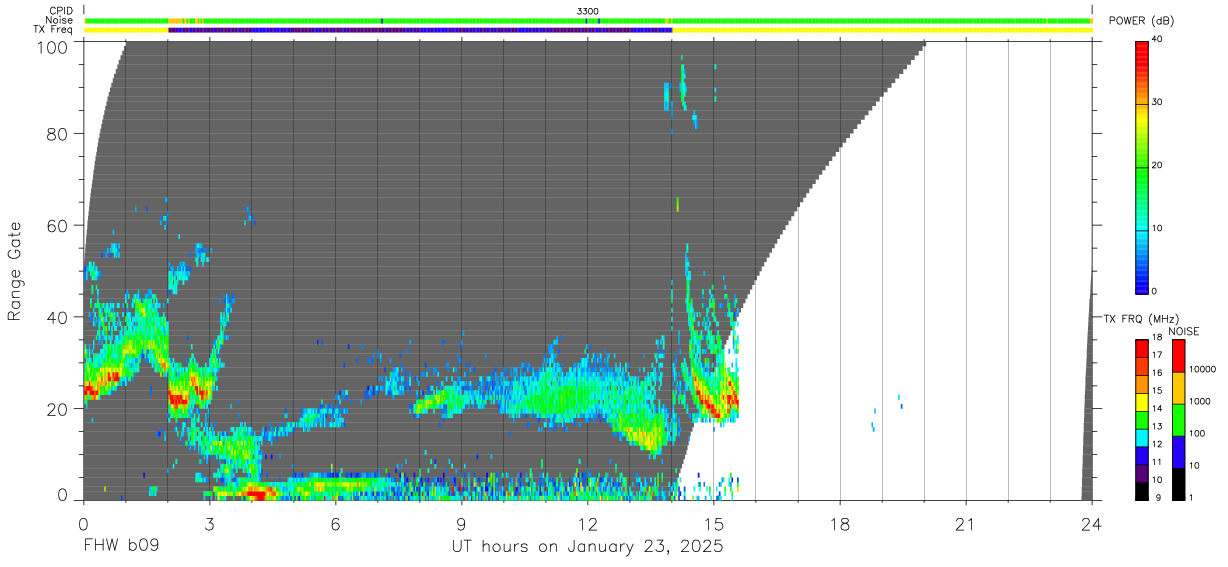Click the 1000 label on the NOISE scale
Viewport: 1228px width, 567px height.
[x=1201, y=401]
